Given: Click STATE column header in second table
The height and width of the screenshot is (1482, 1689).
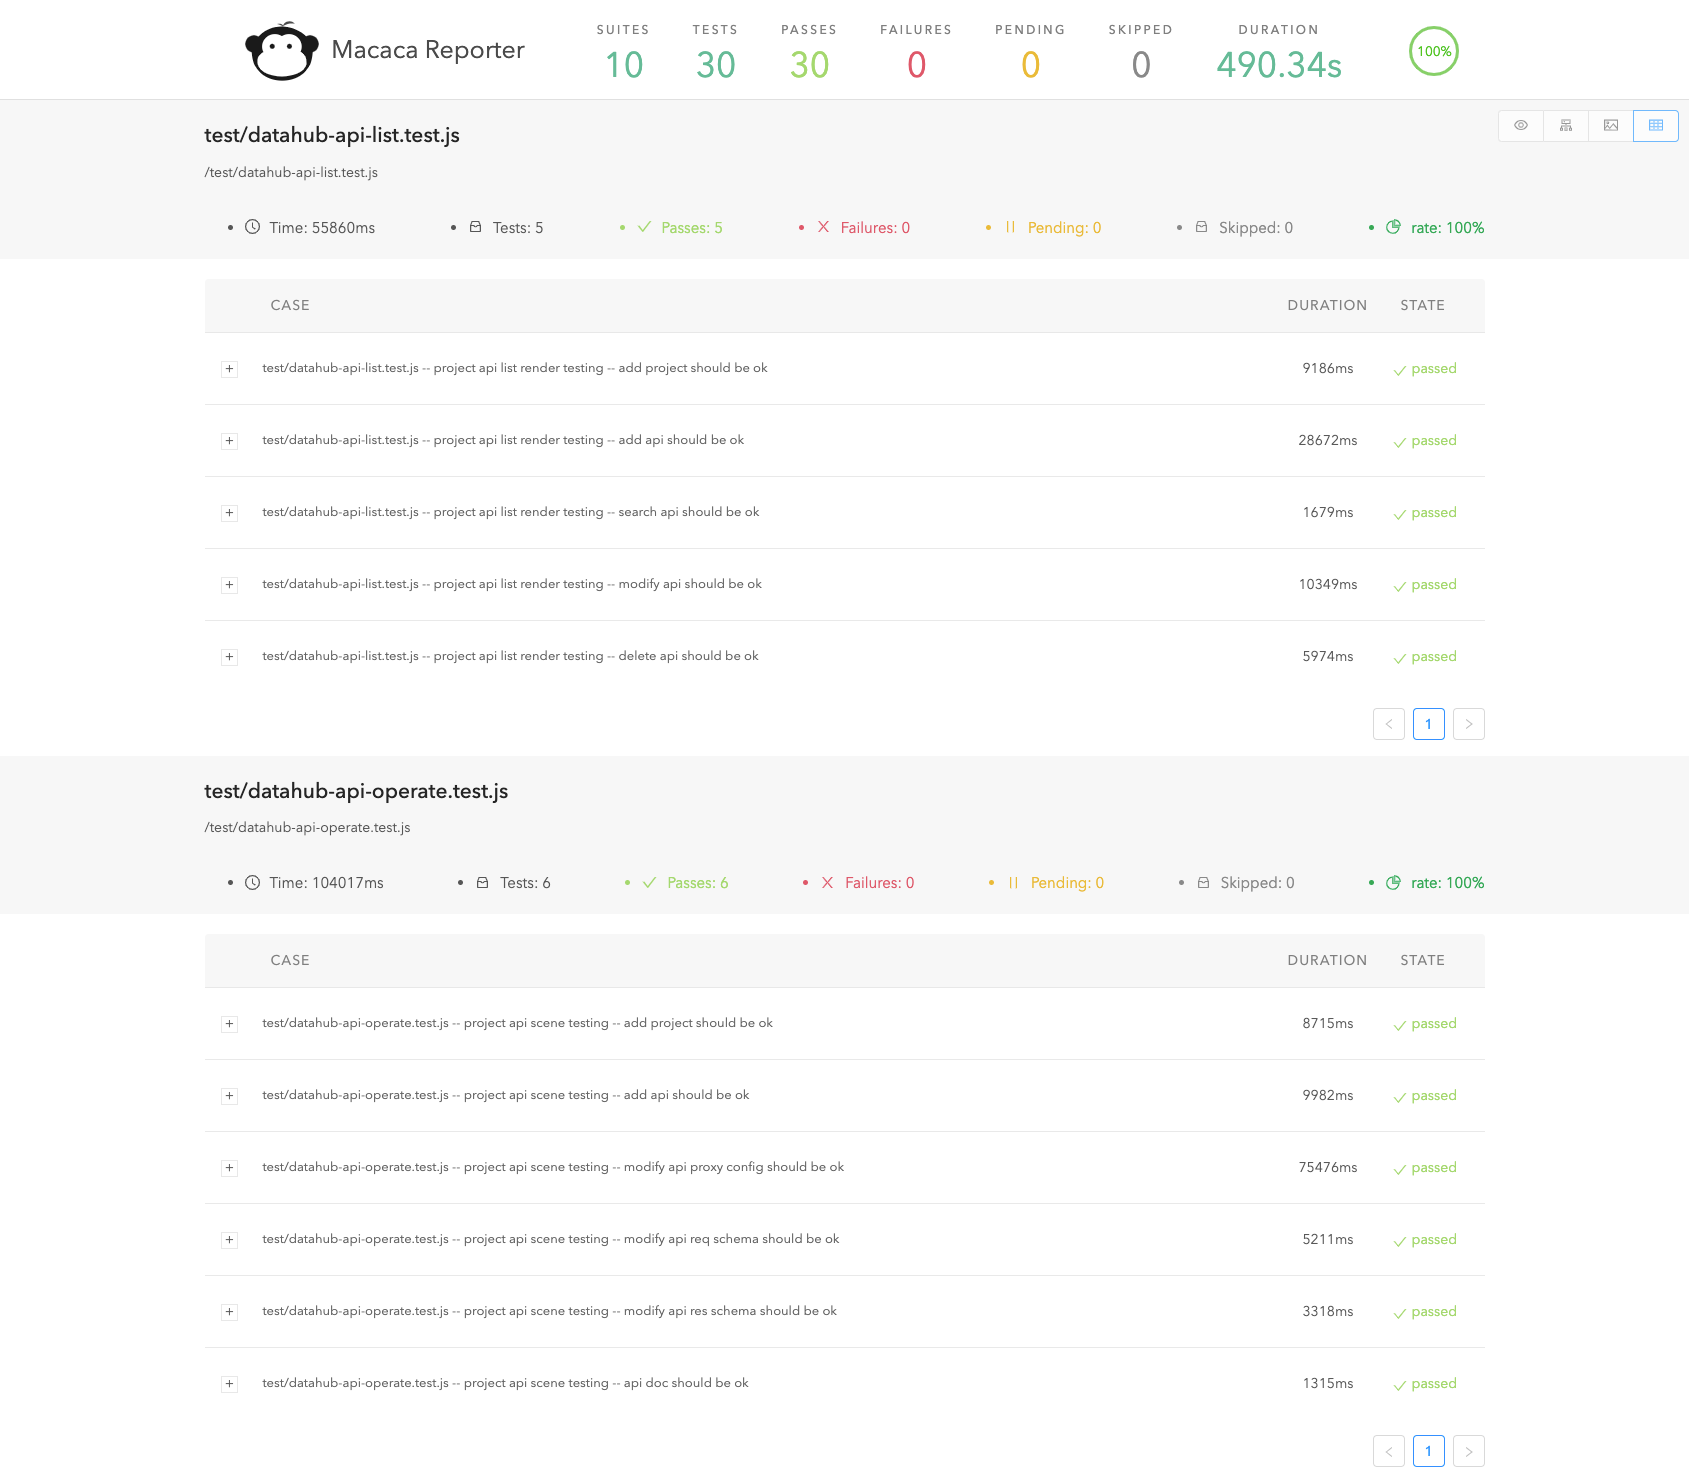Looking at the screenshot, I should coord(1422,960).
